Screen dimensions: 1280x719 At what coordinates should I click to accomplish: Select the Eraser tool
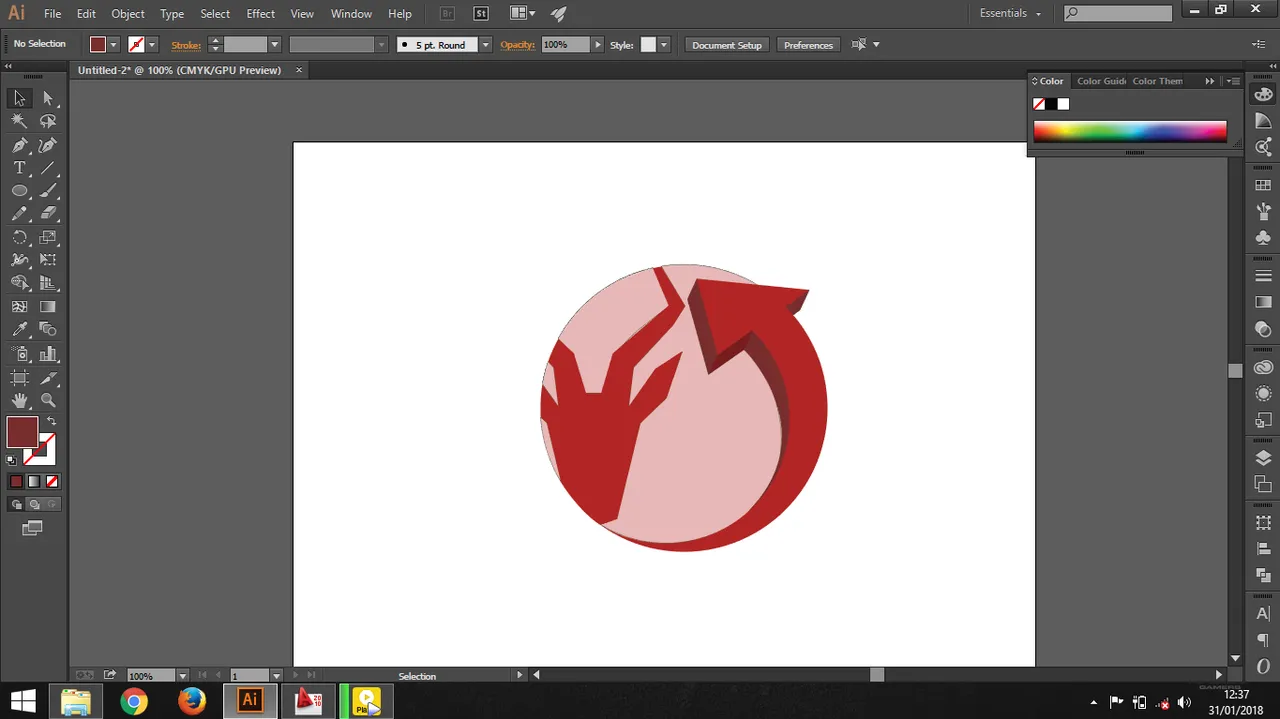click(x=48, y=214)
